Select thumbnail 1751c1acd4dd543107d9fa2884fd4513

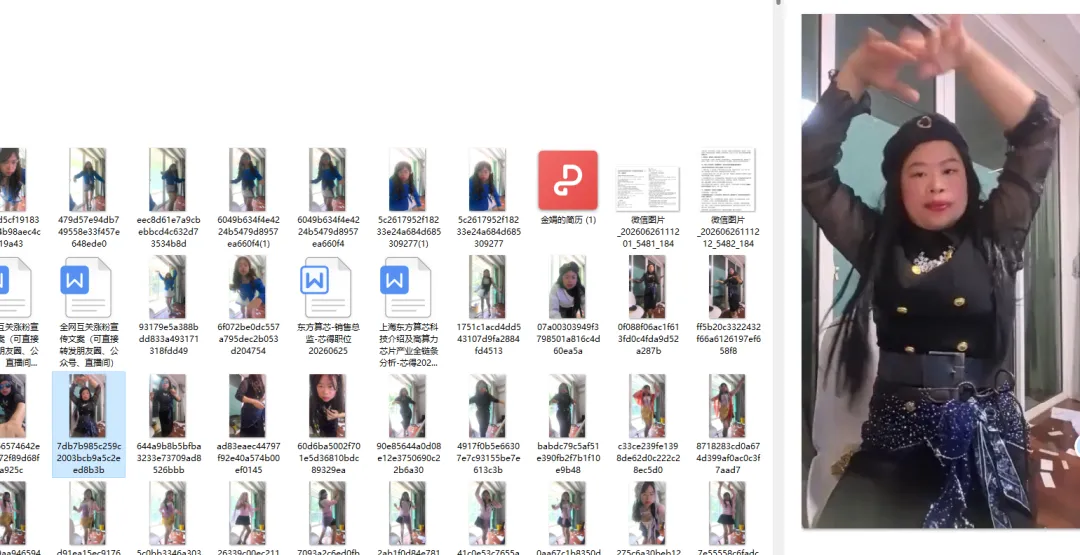pyautogui.click(x=487, y=287)
